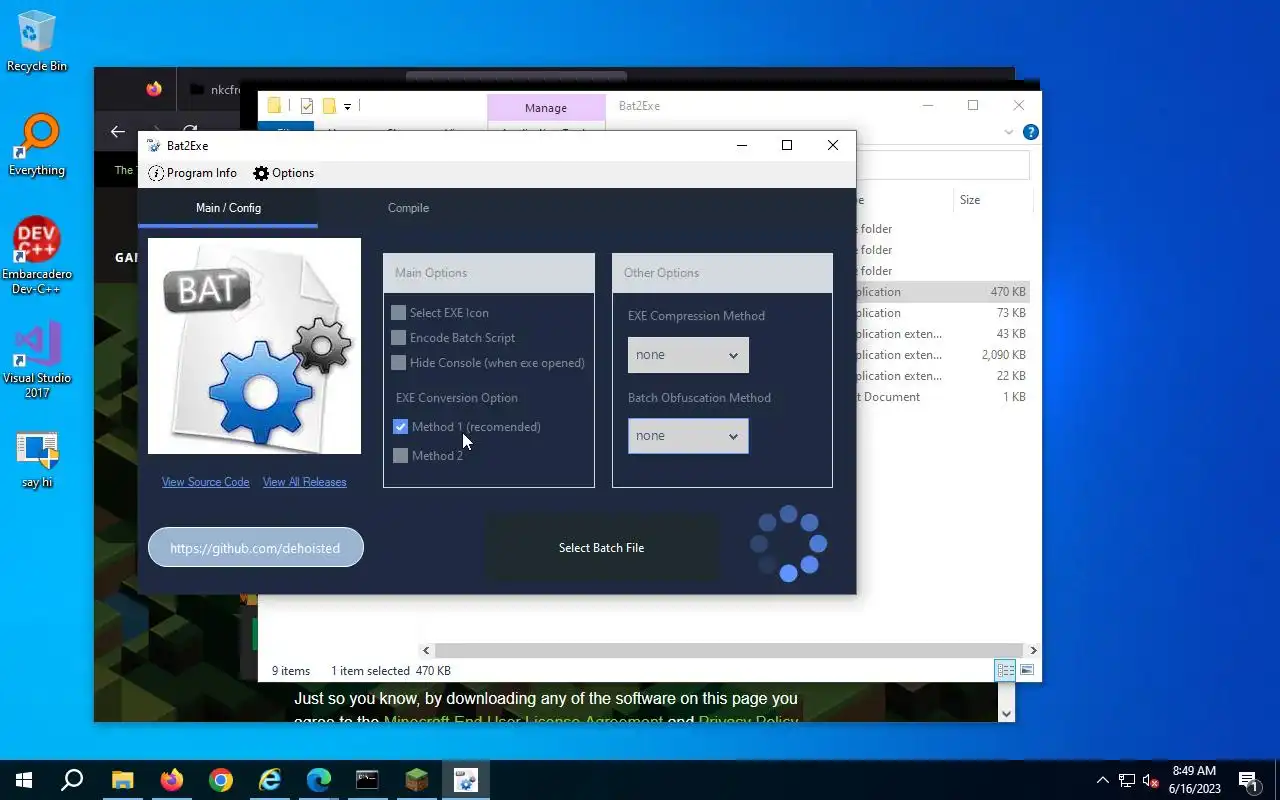
Task: Click the github.com/dehoisted URL button
Action: pyautogui.click(x=255, y=548)
